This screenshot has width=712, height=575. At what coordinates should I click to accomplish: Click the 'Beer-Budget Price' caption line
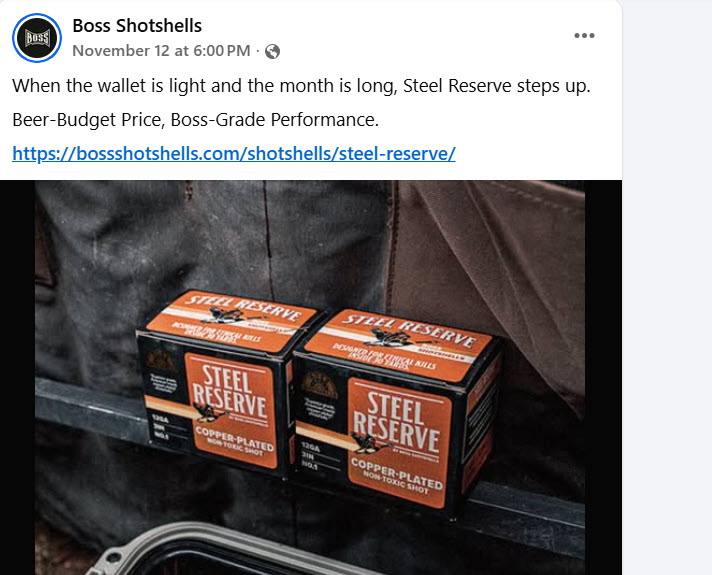tap(196, 120)
